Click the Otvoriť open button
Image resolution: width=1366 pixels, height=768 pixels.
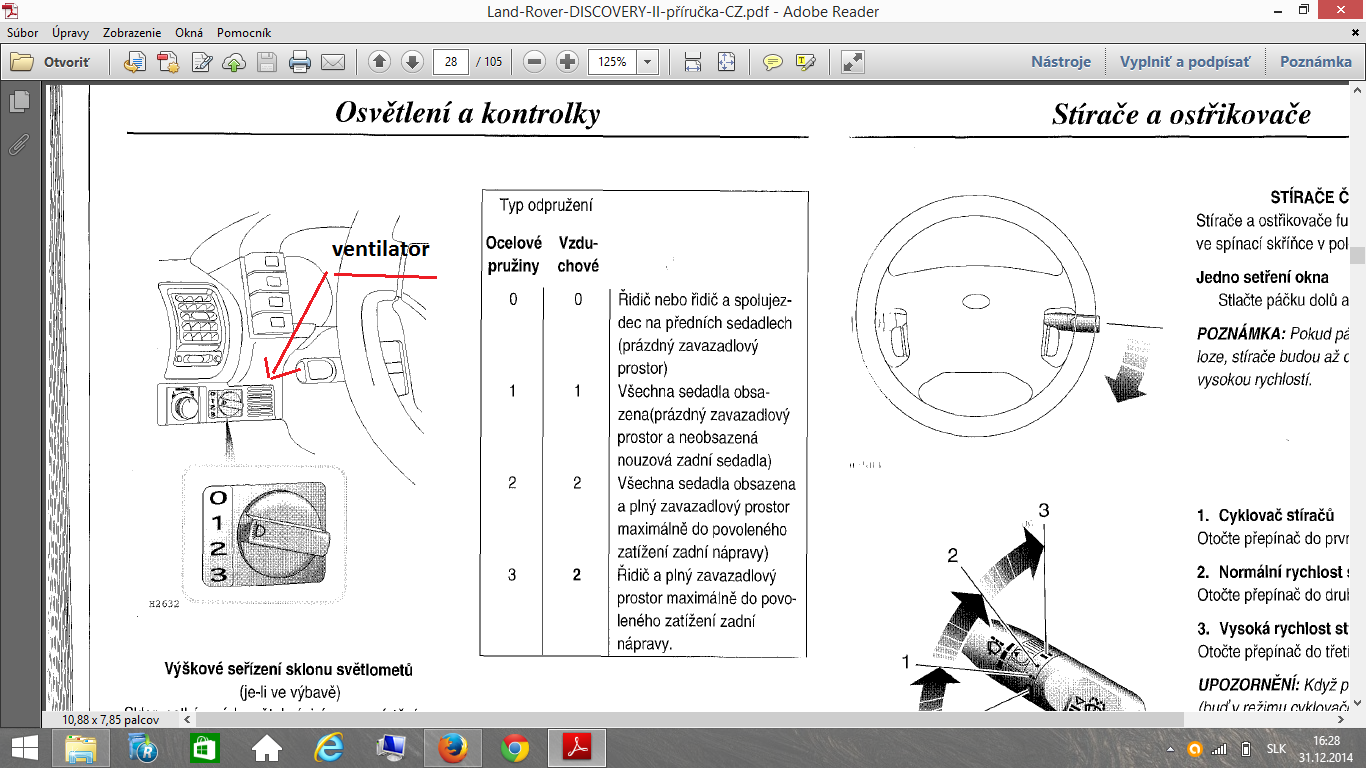tap(52, 62)
